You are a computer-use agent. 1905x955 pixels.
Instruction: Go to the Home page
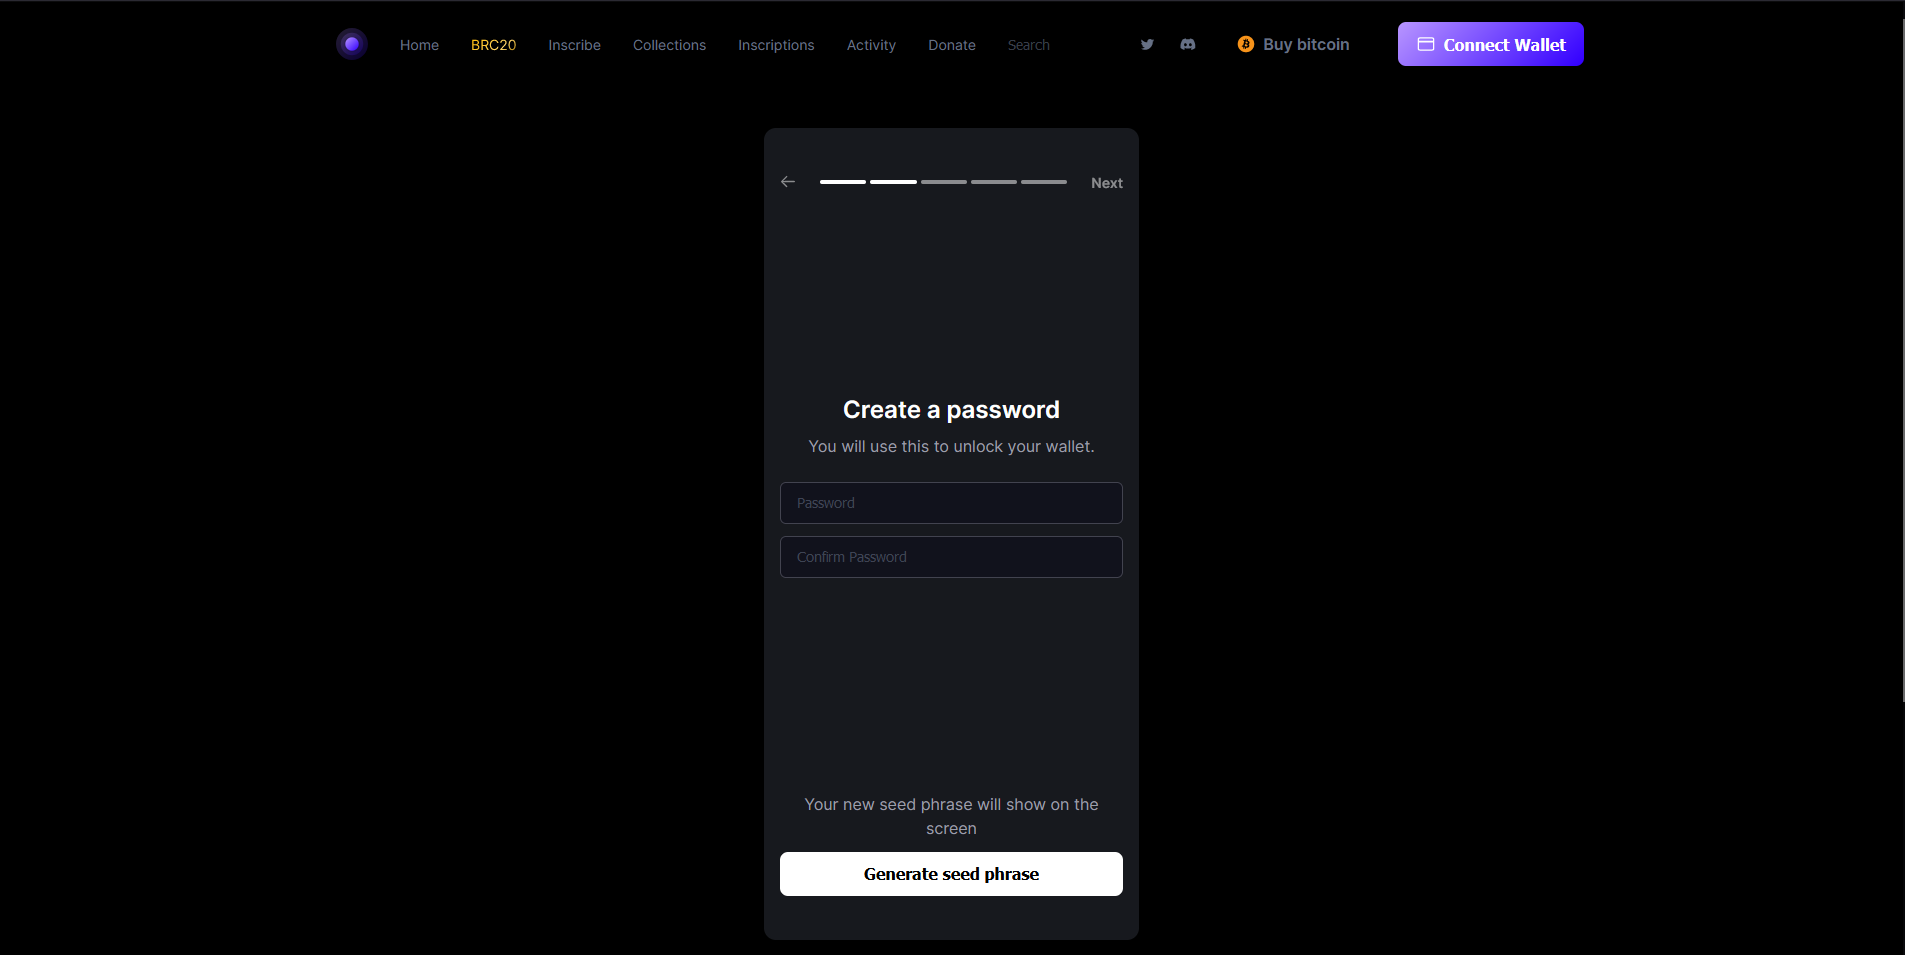click(419, 45)
